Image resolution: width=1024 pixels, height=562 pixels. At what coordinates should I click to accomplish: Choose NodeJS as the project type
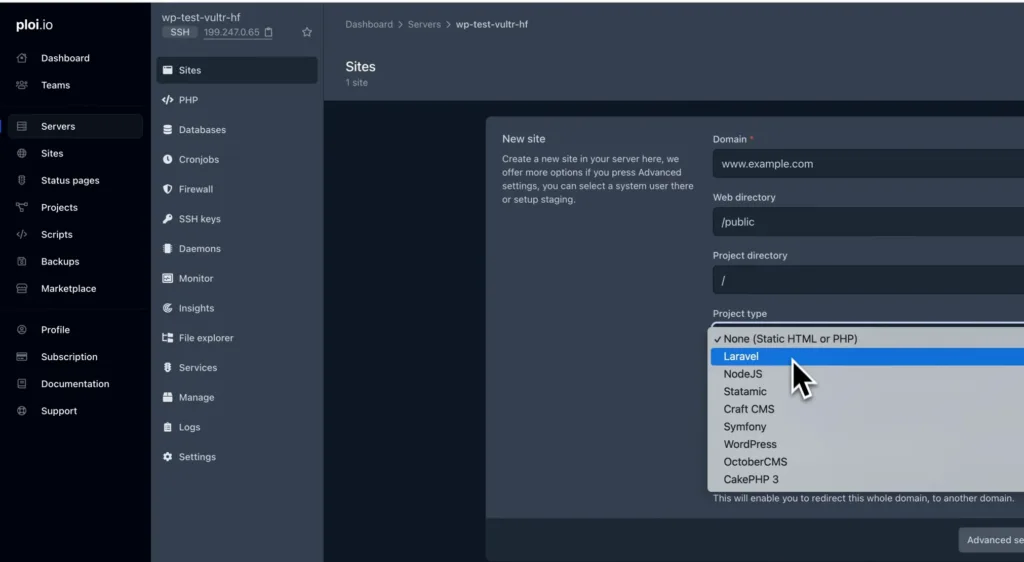pyautogui.click(x=867, y=374)
